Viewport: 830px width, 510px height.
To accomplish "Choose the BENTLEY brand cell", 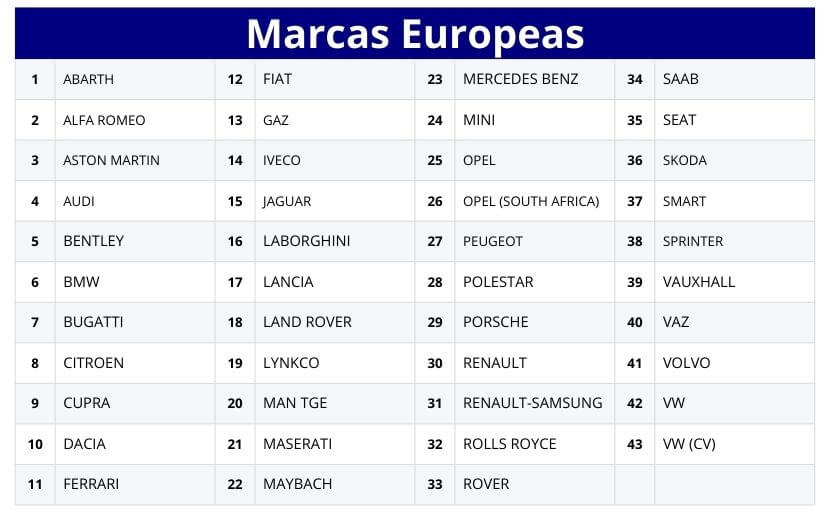I will coord(93,241).
